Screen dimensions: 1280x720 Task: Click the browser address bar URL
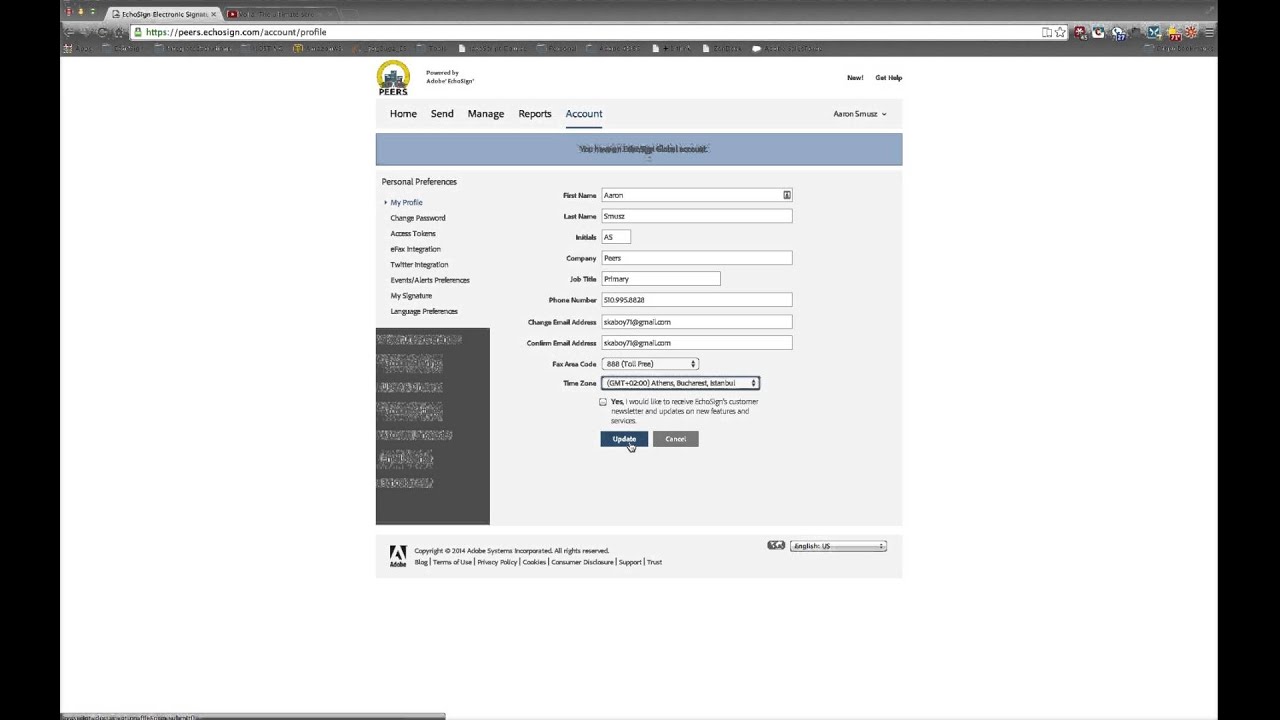[x=236, y=32]
